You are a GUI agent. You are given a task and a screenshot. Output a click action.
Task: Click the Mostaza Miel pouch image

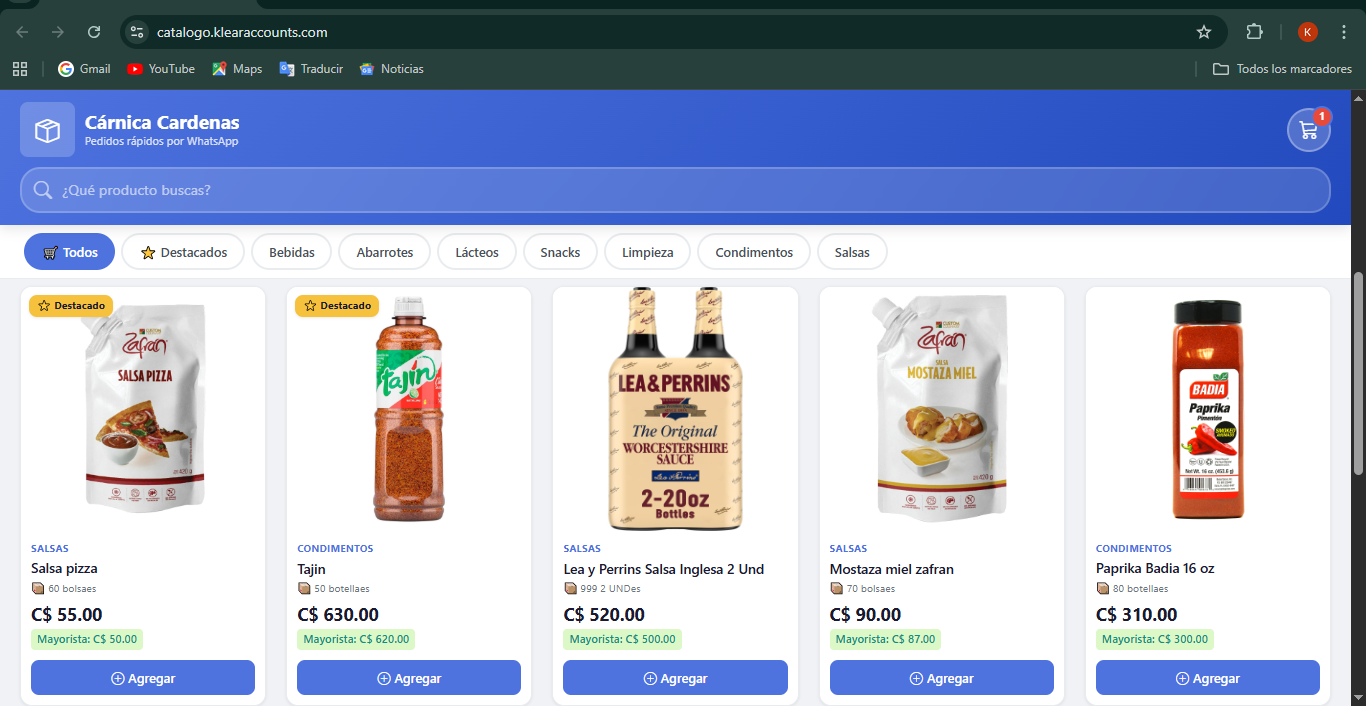point(941,407)
